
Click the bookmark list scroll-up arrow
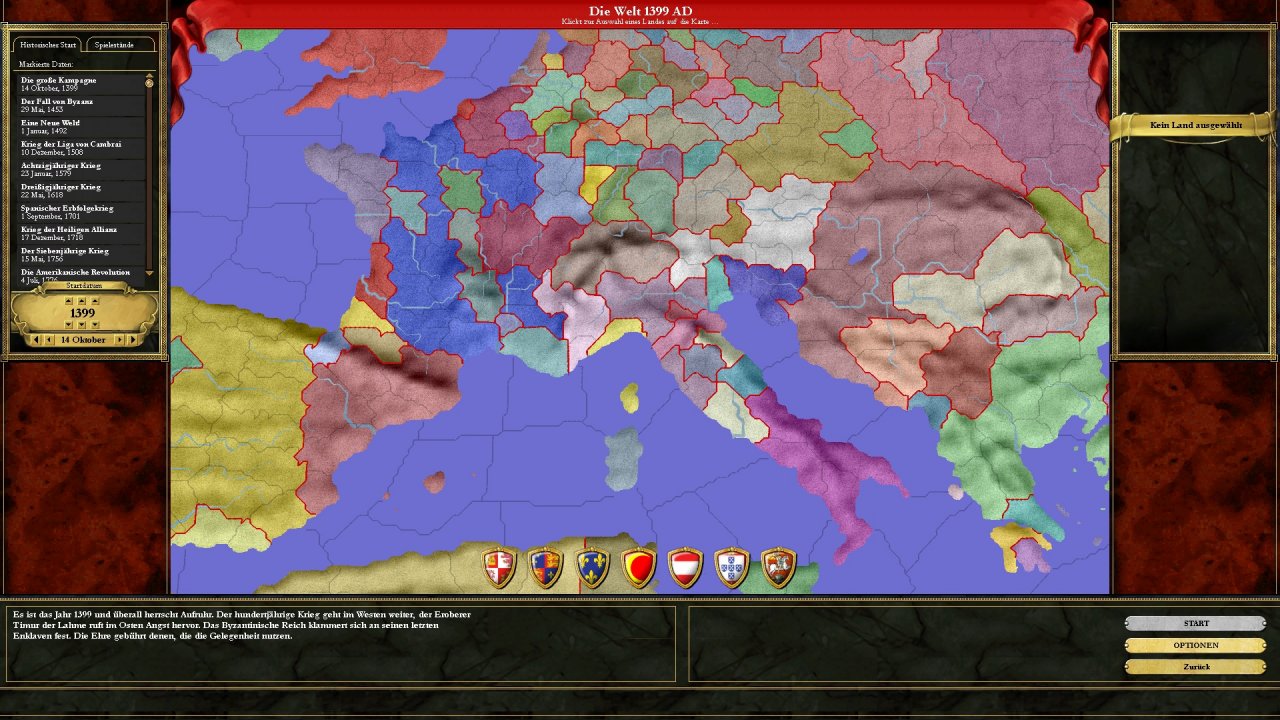tap(150, 75)
